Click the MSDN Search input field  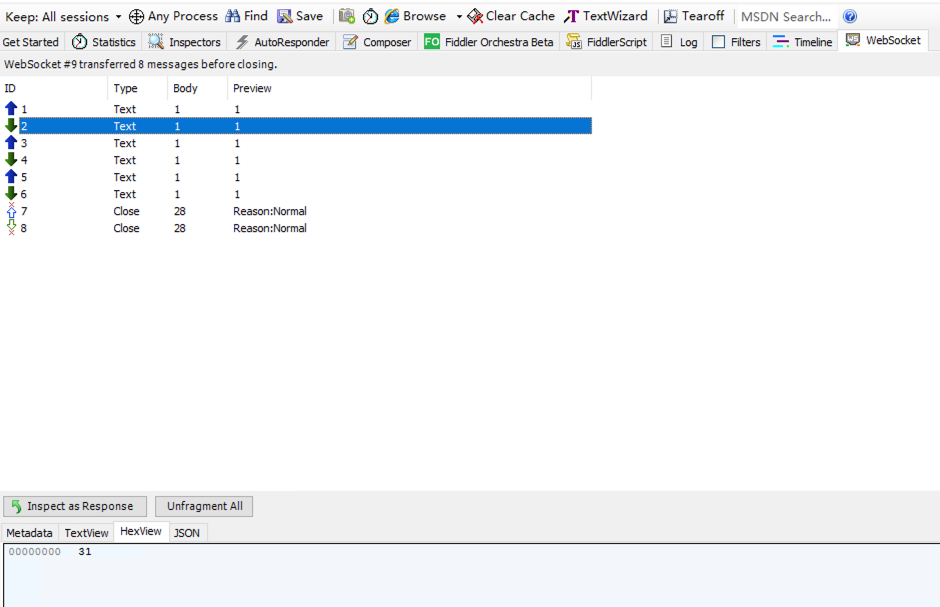pyautogui.click(x=785, y=16)
